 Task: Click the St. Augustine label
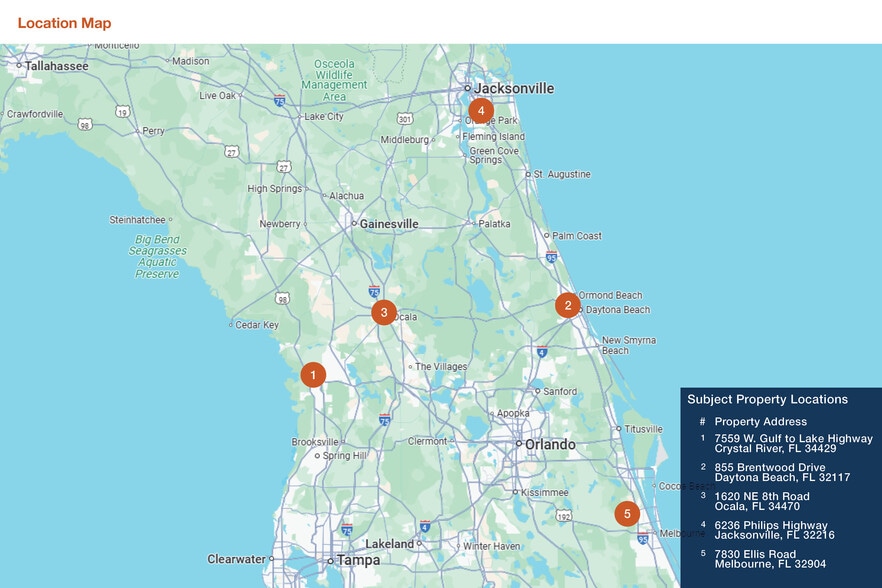point(562,174)
